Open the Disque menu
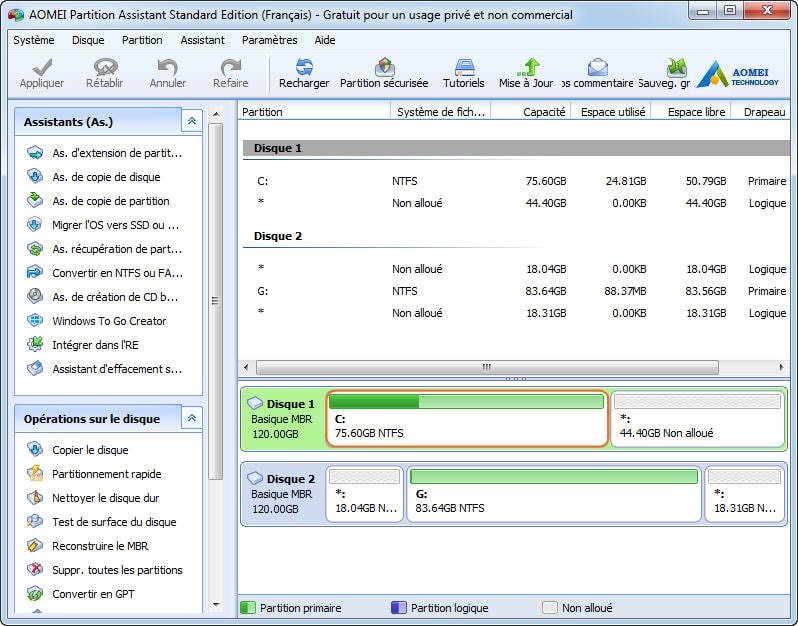This screenshot has height=626, width=798. pyautogui.click(x=88, y=40)
